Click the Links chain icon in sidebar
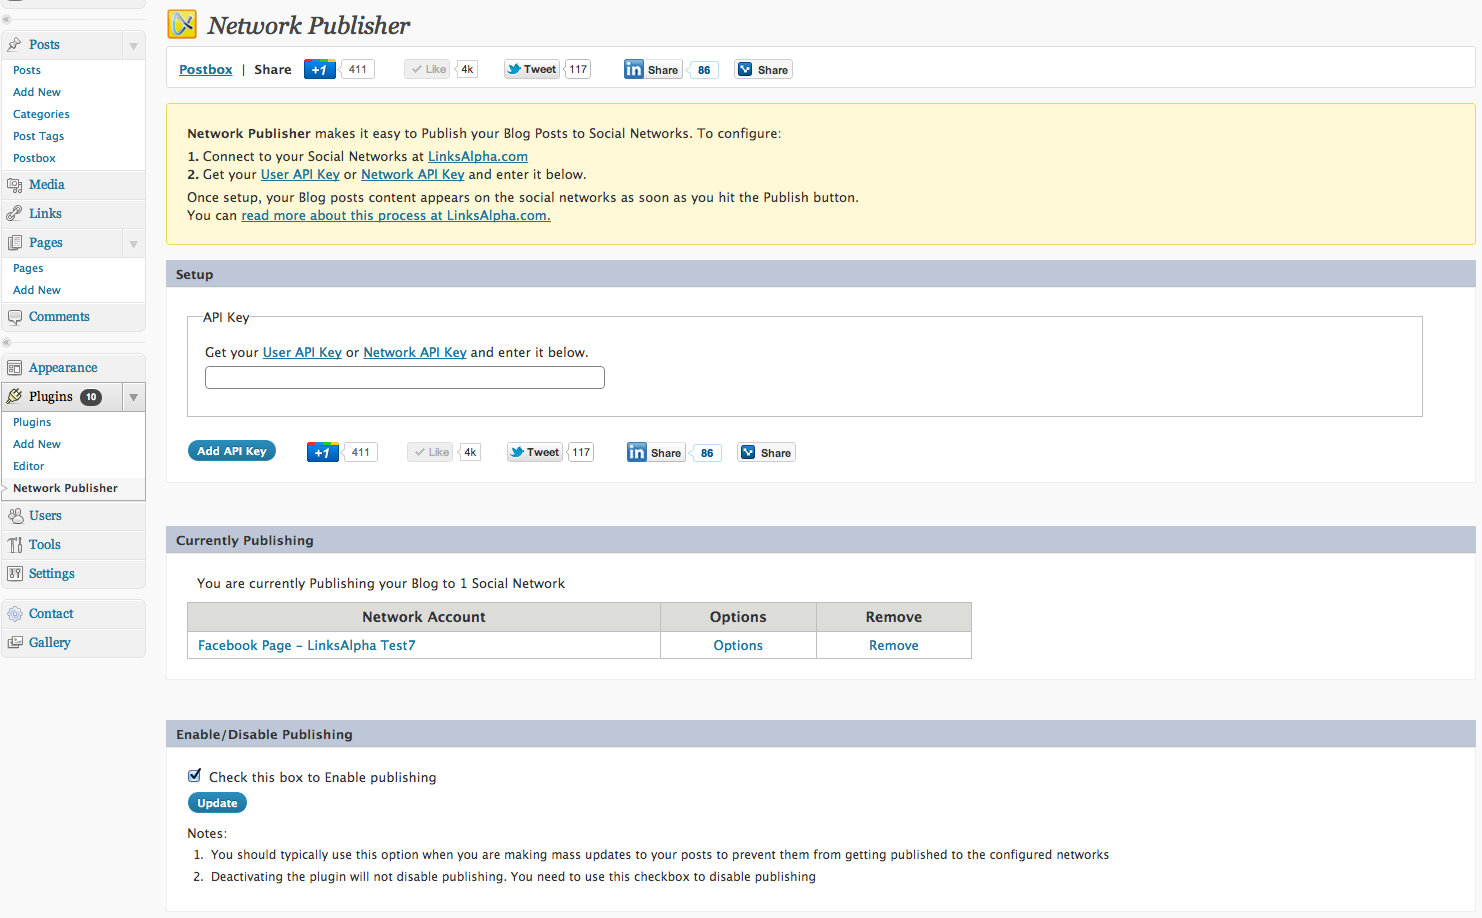This screenshot has width=1482, height=918. tap(14, 213)
